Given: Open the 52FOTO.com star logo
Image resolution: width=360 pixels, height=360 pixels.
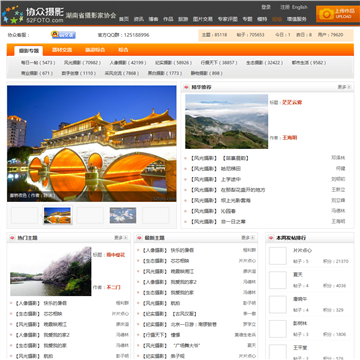Looking at the screenshot, I should (x=33, y=15).
